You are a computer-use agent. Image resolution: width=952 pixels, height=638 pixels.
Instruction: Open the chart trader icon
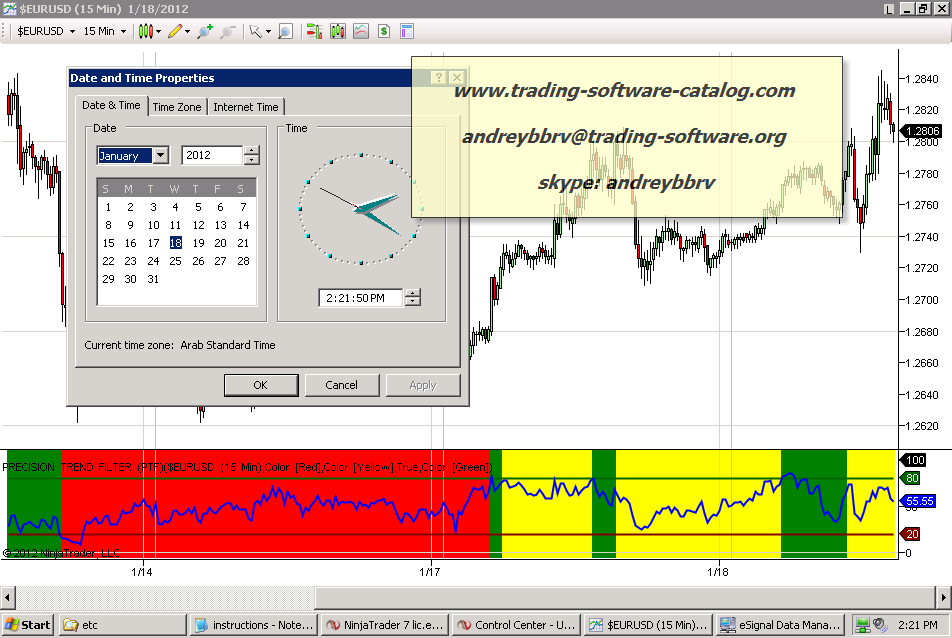click(314, 31)
